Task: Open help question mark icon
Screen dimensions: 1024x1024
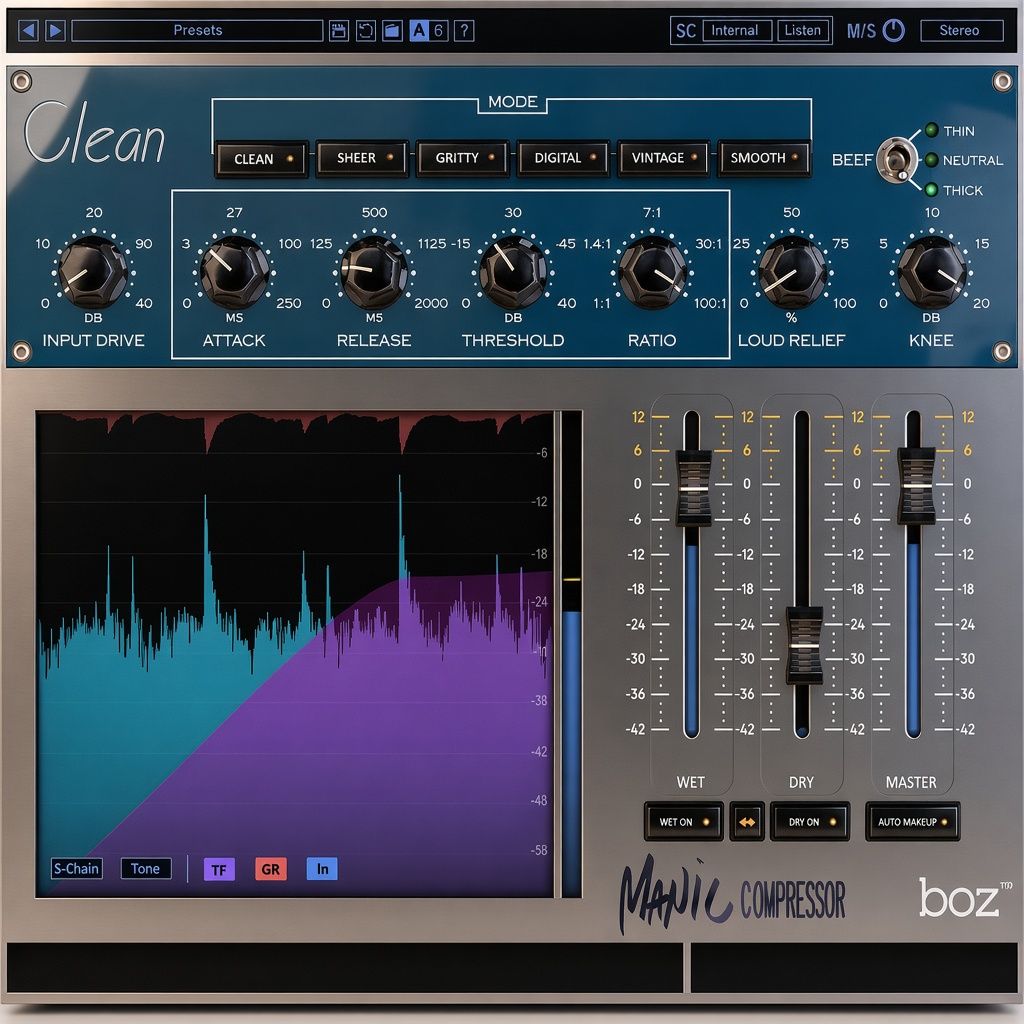Action: [464, 30]
